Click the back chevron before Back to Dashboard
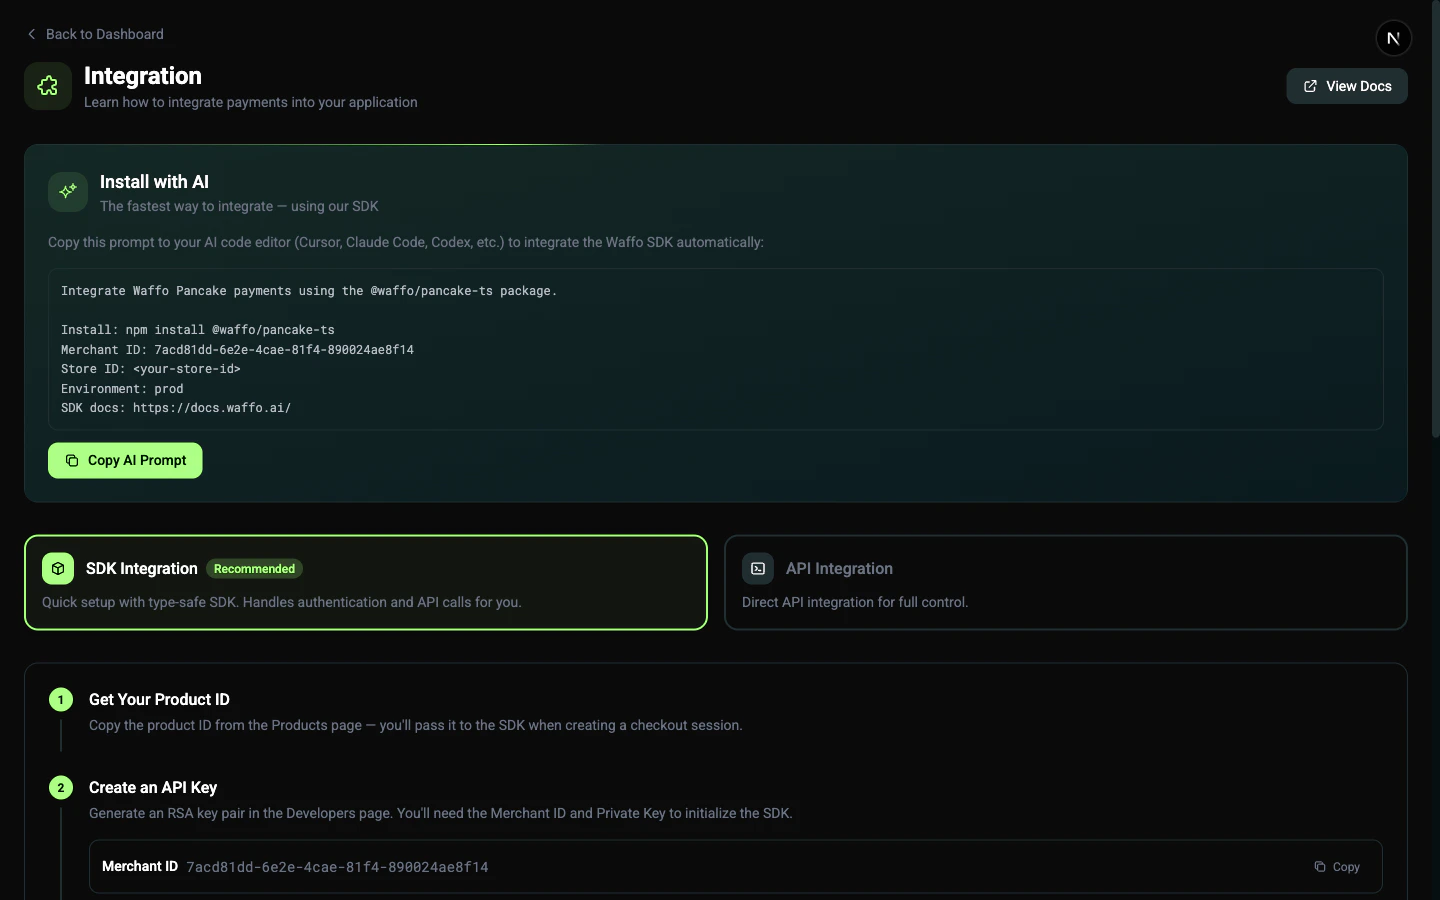Viewport: 1440px width, 900px height. point(31,33)
